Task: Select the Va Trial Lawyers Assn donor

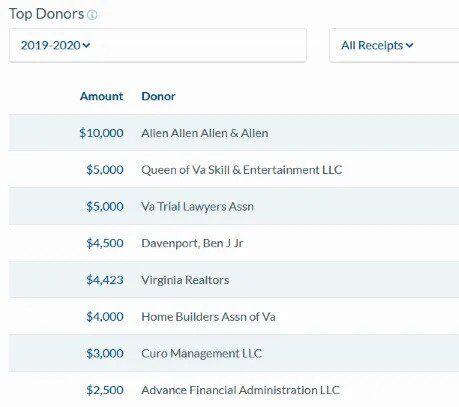Action: click(197, 206)
